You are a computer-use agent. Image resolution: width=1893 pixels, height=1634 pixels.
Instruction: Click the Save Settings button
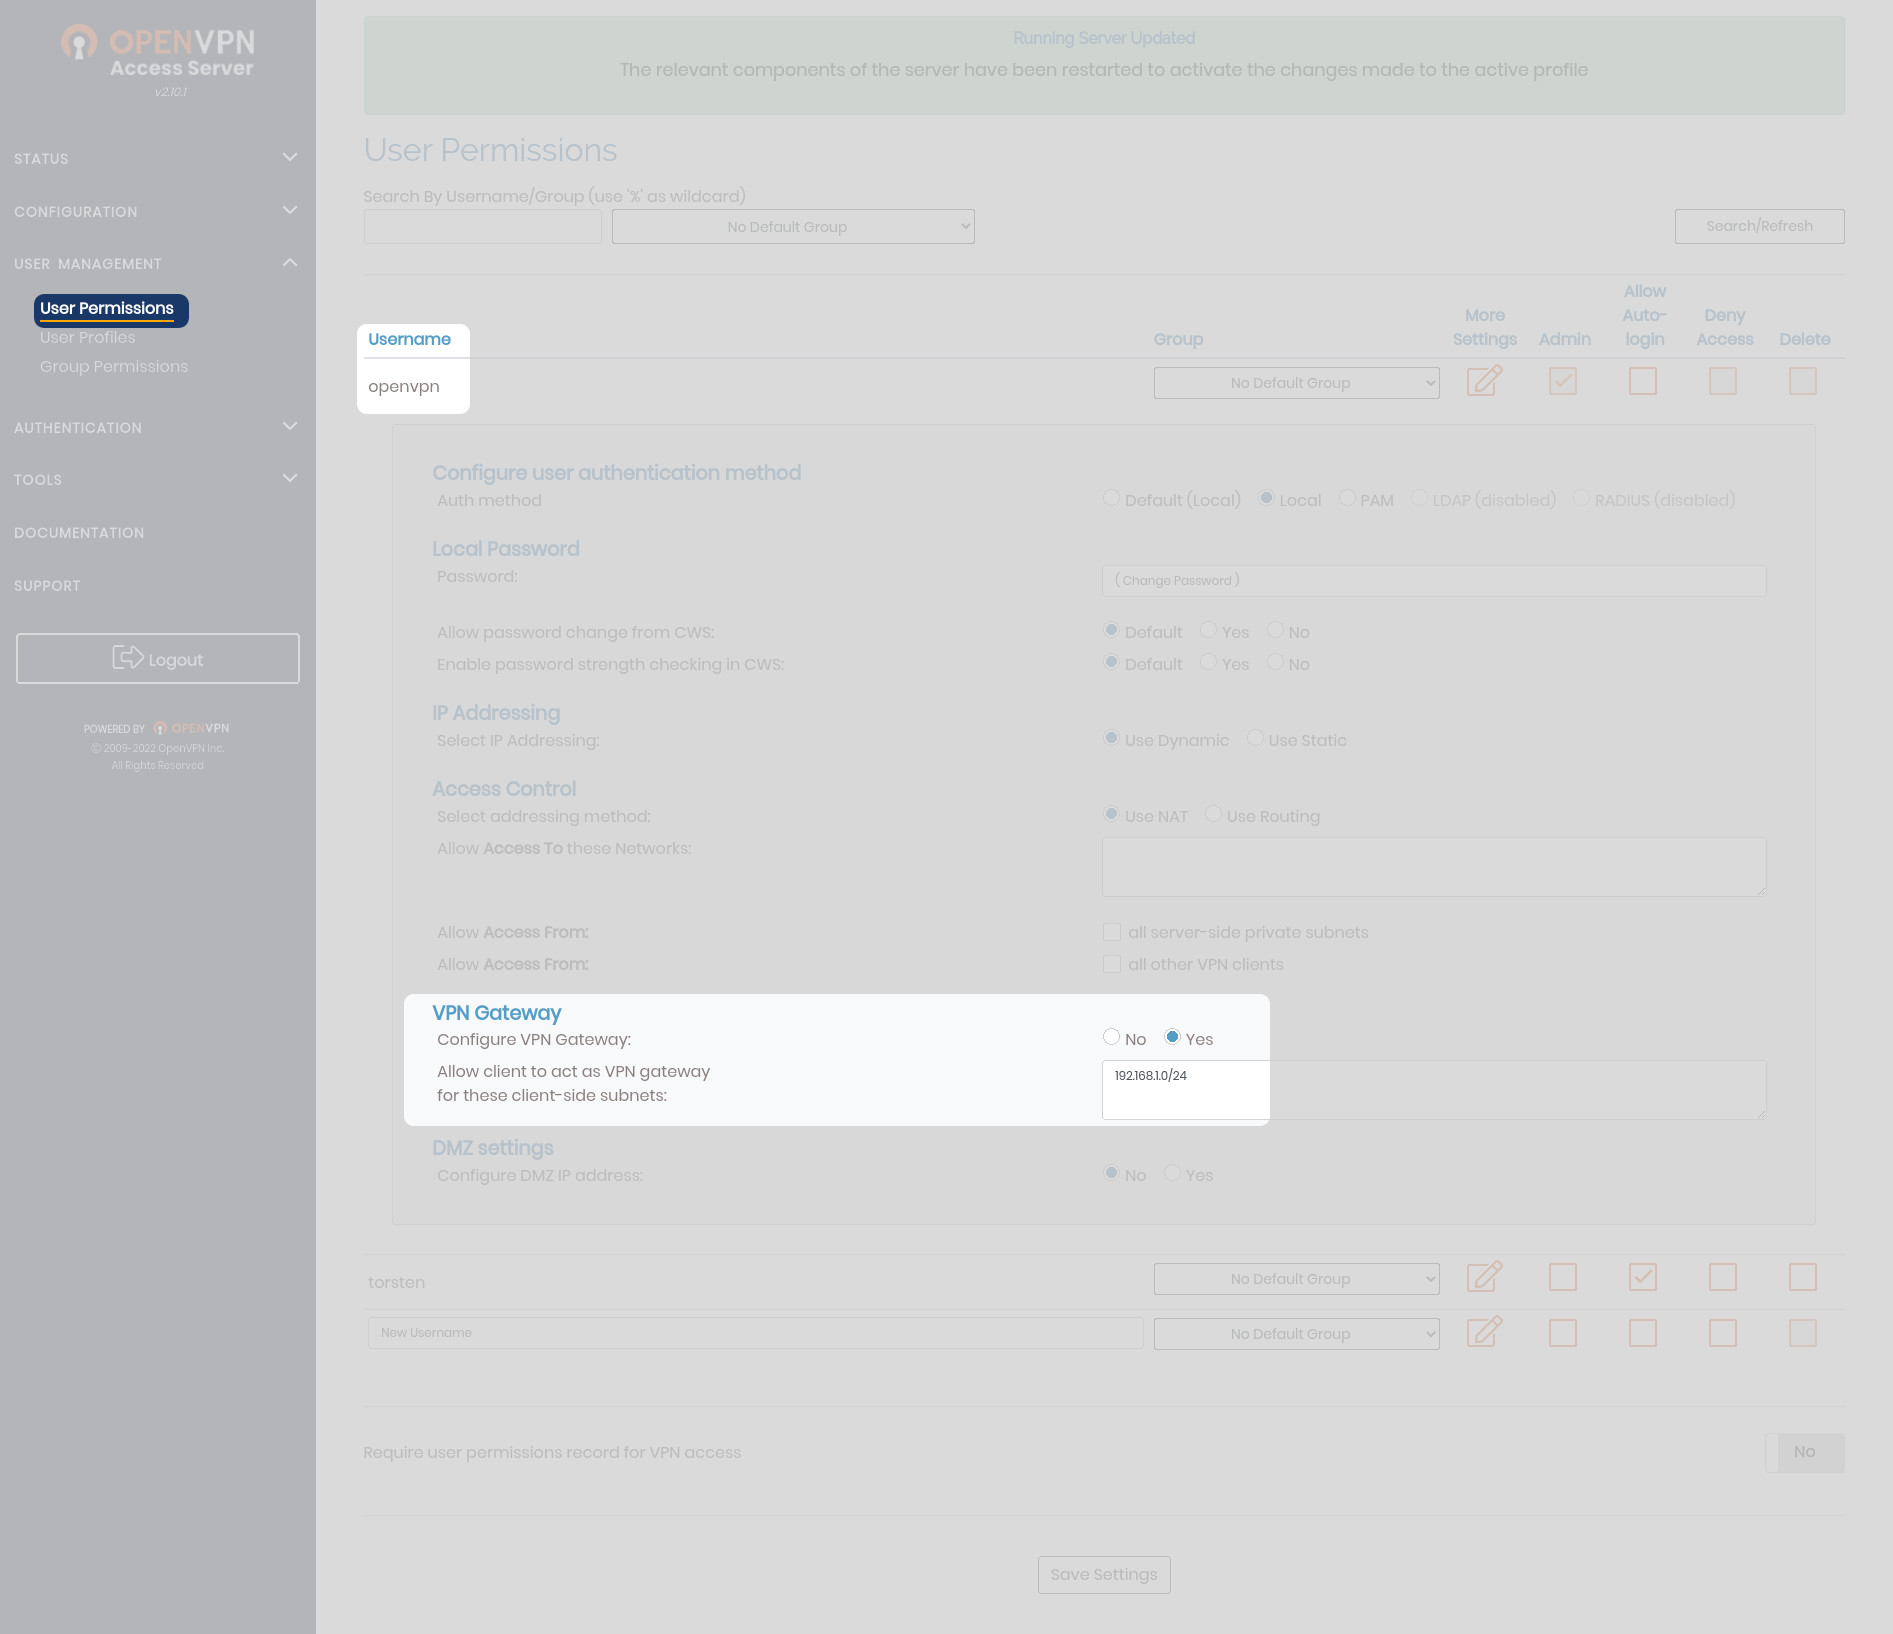1103,1575
